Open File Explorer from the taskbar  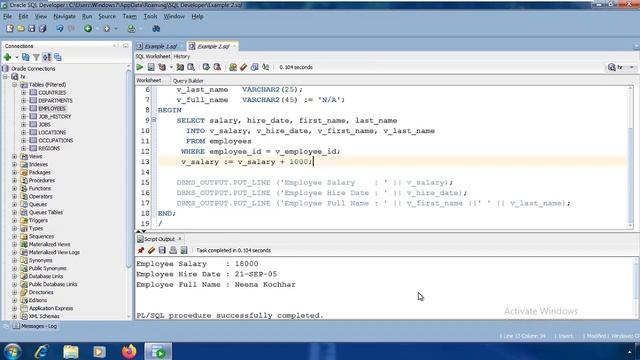(x=71, y=351)
